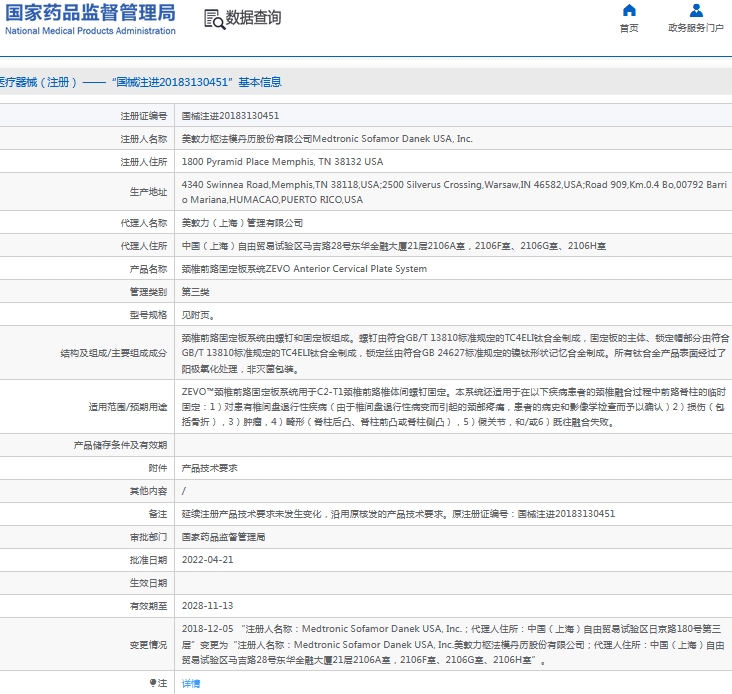Viewport: 732px width, 694px height.
Task: Click the address 1800 Pyramid Place Memphis
Action: [282, 162]
